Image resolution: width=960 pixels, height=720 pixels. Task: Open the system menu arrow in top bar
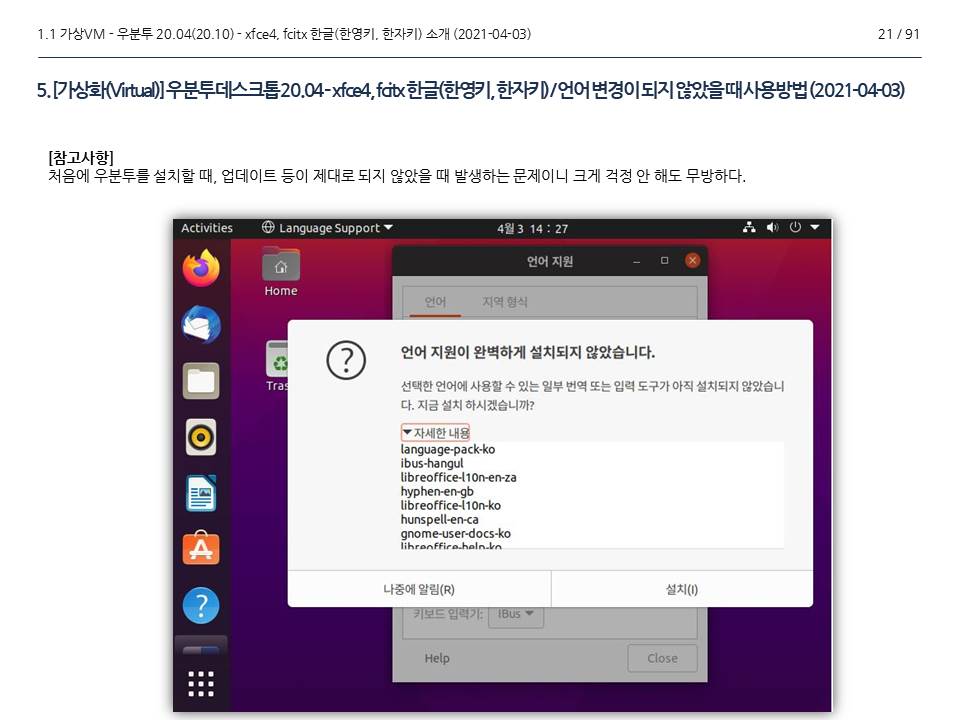point(815,228)
